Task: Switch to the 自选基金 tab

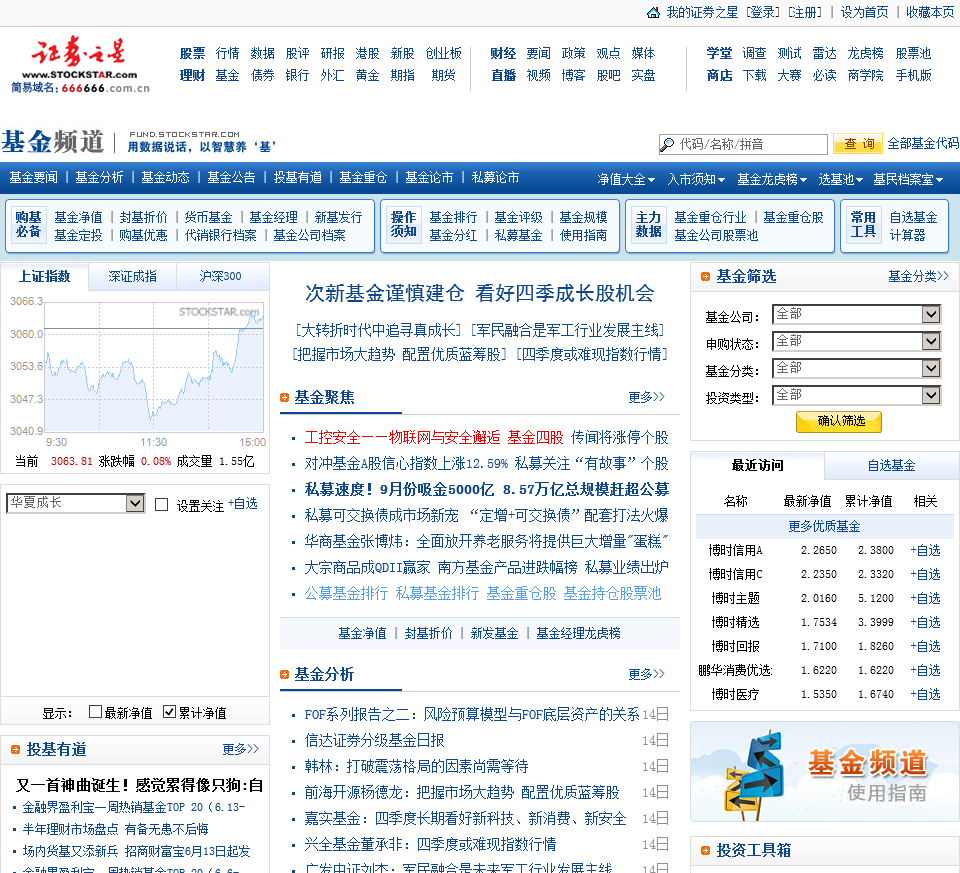Action: [x=891, y=466]
